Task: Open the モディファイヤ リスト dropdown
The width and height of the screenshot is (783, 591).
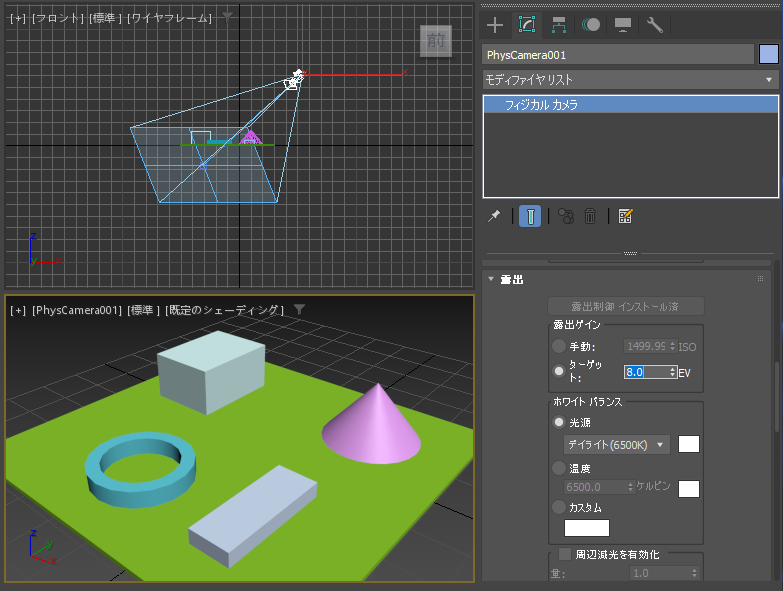Action: [x=630, y=79]
